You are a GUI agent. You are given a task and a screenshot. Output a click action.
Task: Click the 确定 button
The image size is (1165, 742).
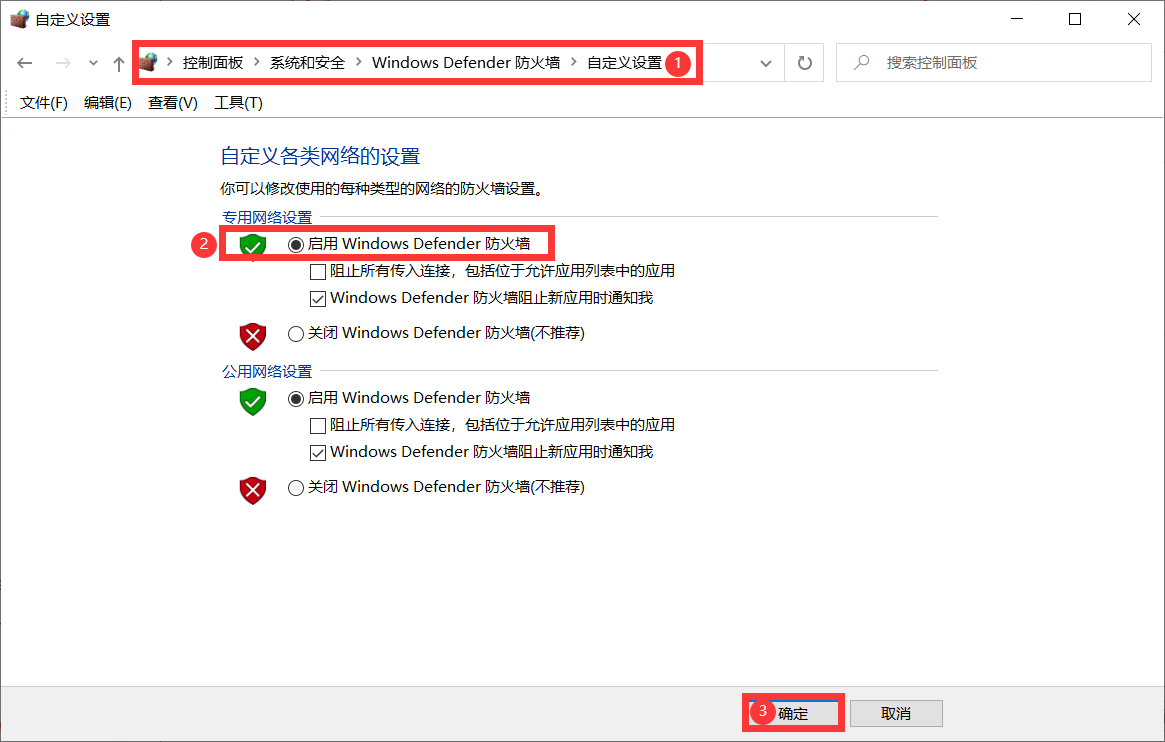pos(793,713)
